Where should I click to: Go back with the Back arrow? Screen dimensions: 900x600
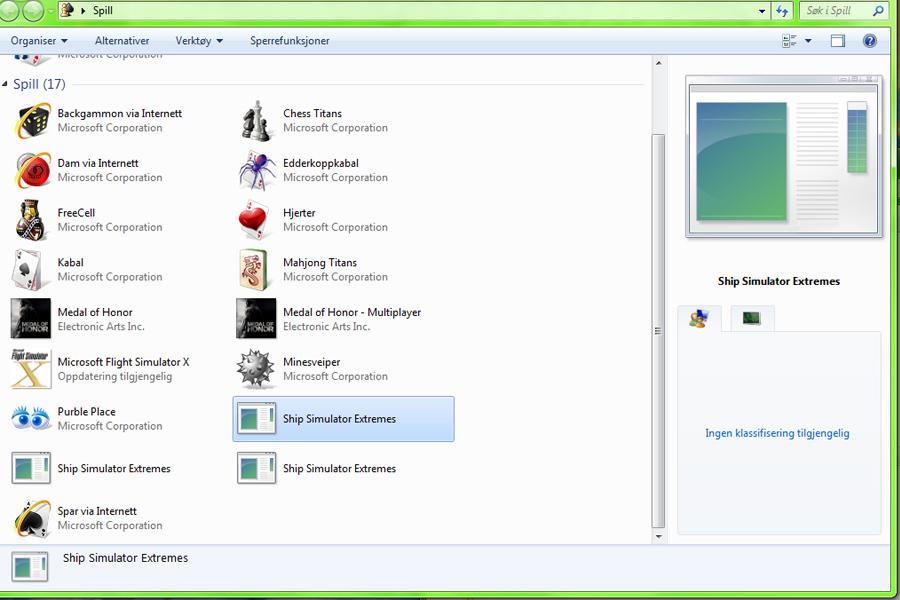(x=10, y=10)
